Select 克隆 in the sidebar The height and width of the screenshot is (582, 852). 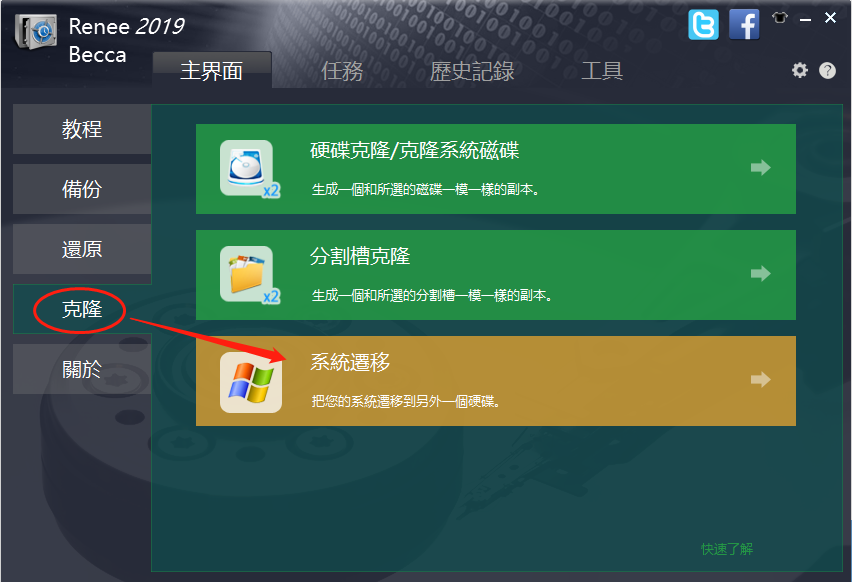pos(82,309)
